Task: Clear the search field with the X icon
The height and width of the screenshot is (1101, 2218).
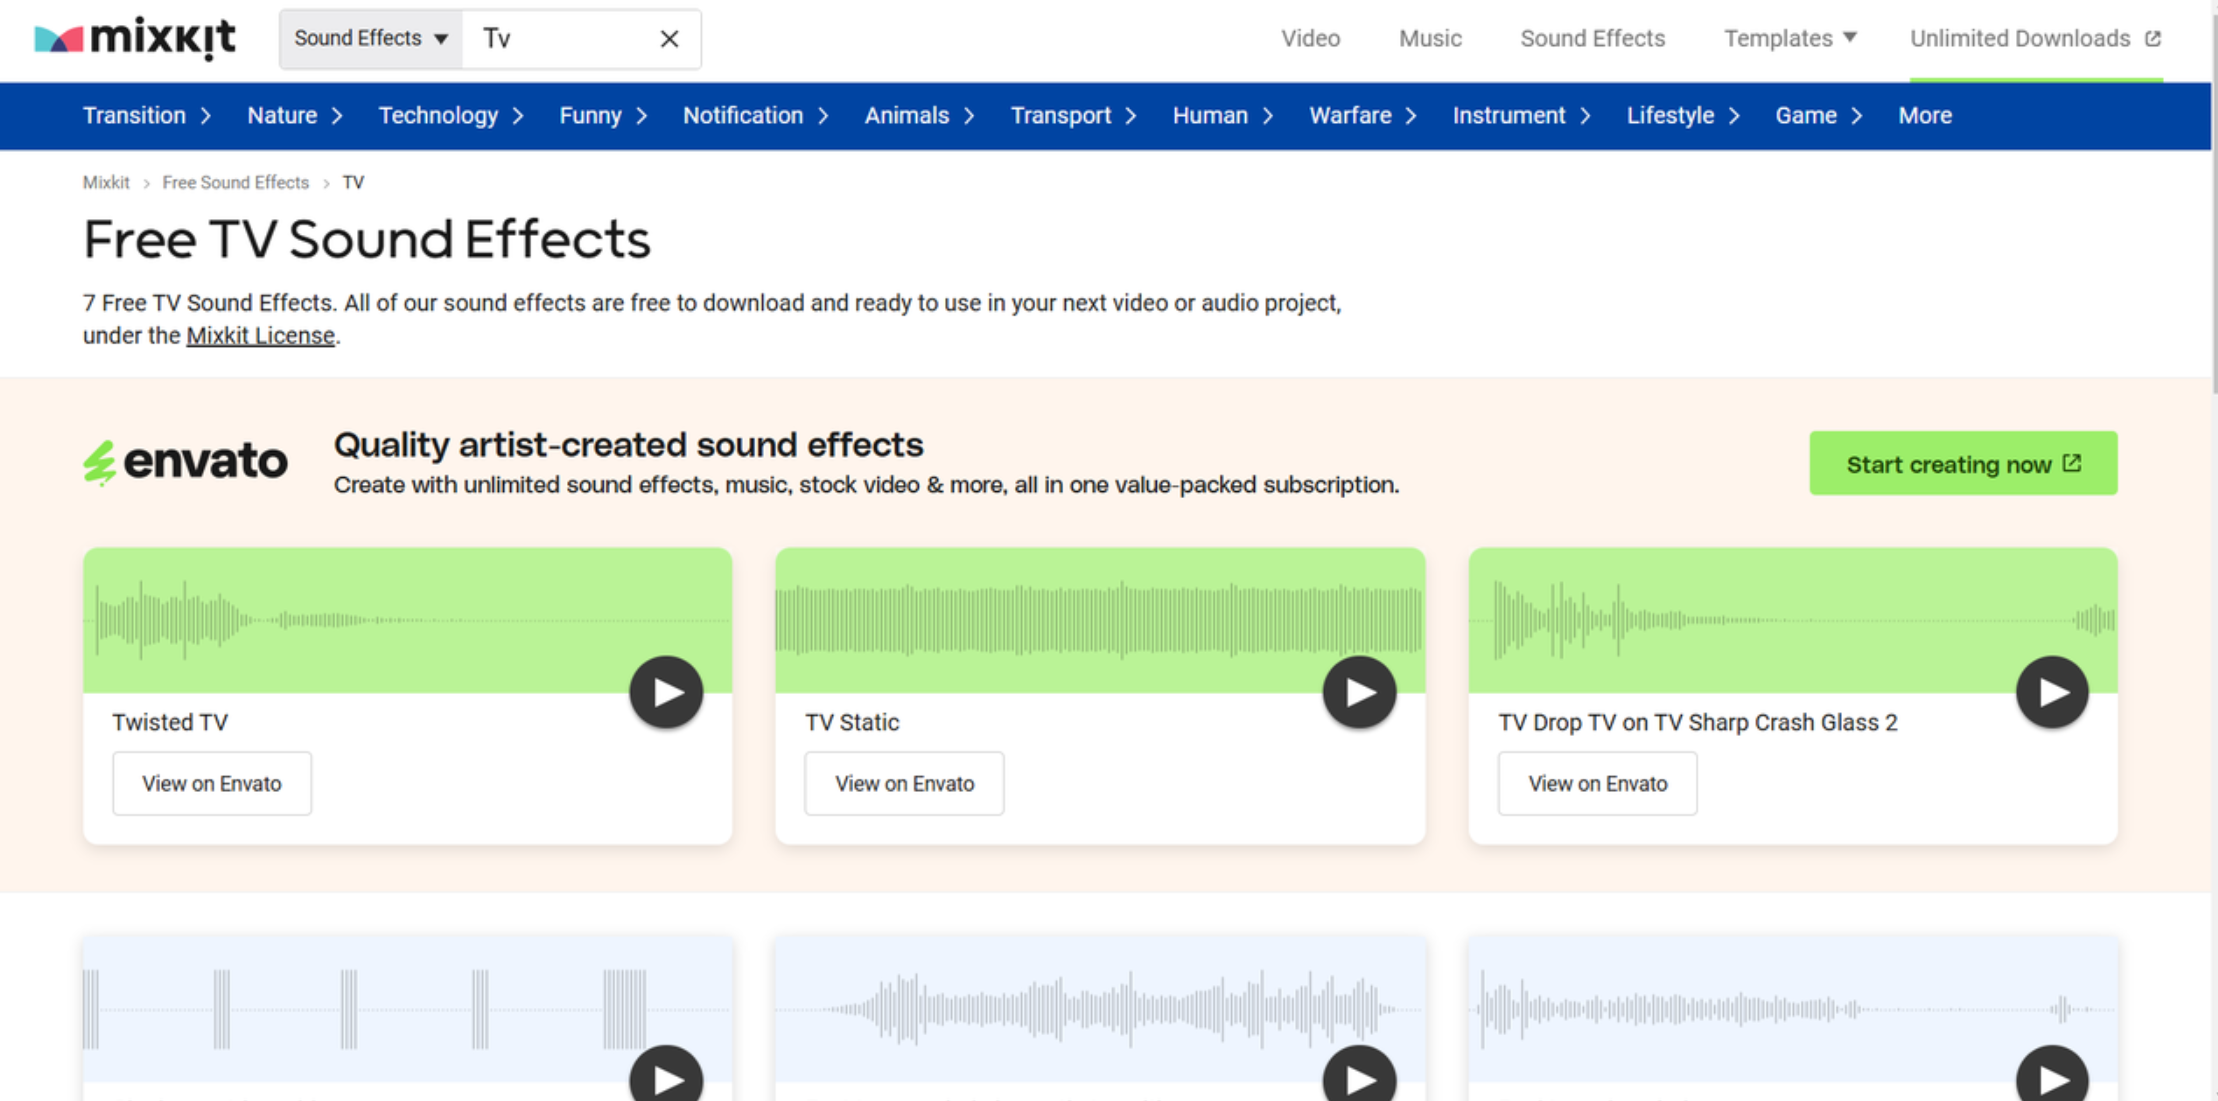Action: (x=667, y=38)
